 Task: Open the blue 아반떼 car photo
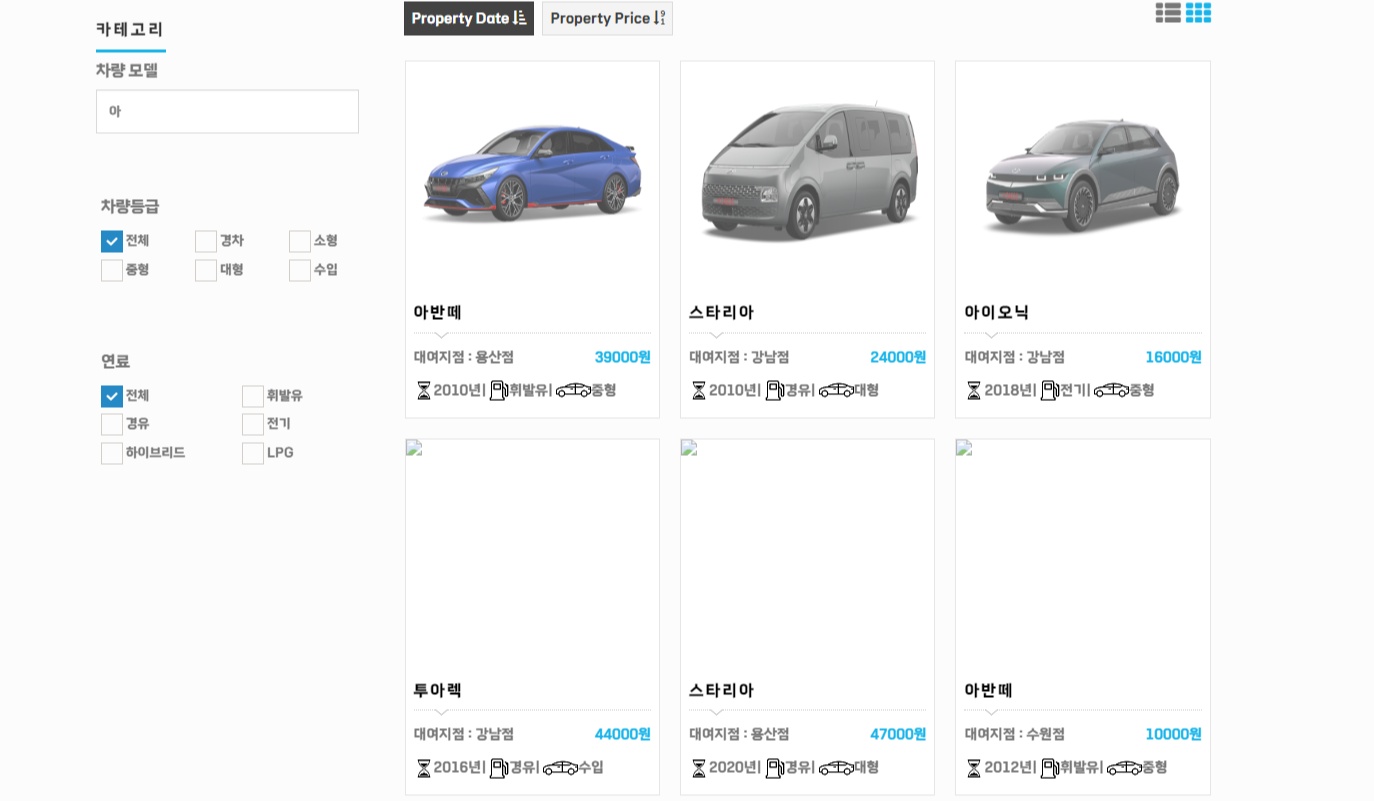[532, 172]
